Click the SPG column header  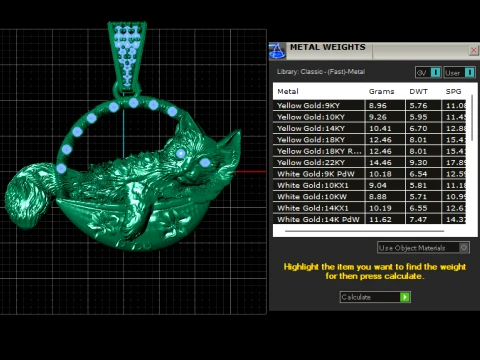point(453,91)
